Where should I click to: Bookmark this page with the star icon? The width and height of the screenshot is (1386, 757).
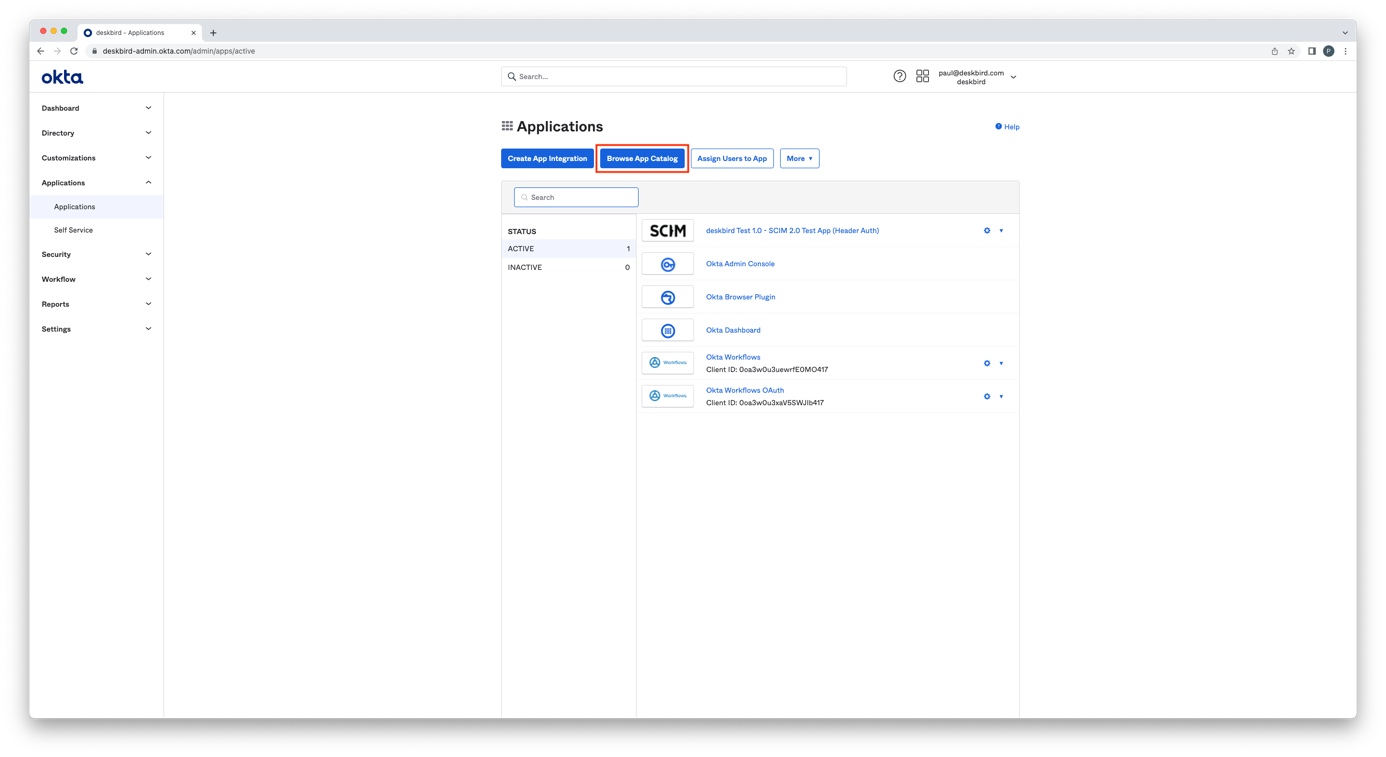(1291, 51)
